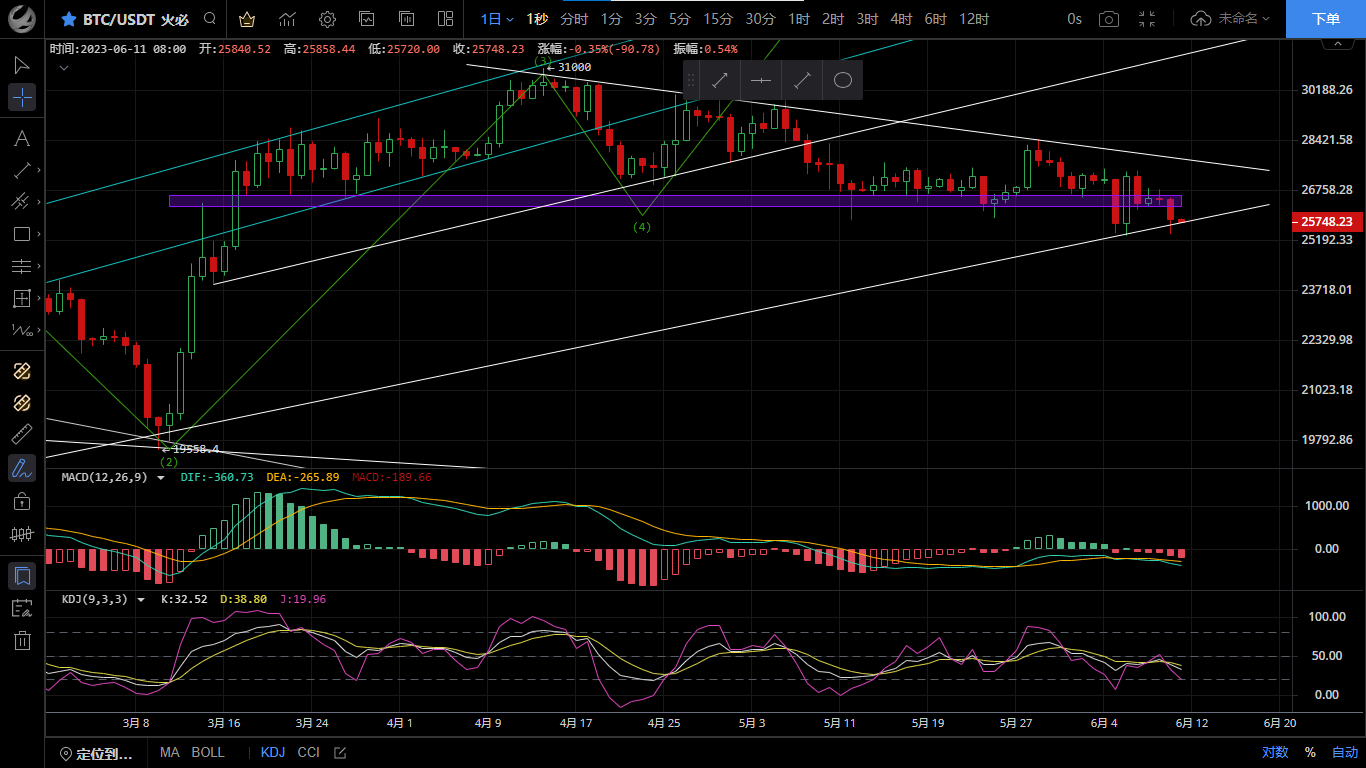Expand the 1日 timeframe dropdown
This screenshot has width=1366, height=768.
497,19
